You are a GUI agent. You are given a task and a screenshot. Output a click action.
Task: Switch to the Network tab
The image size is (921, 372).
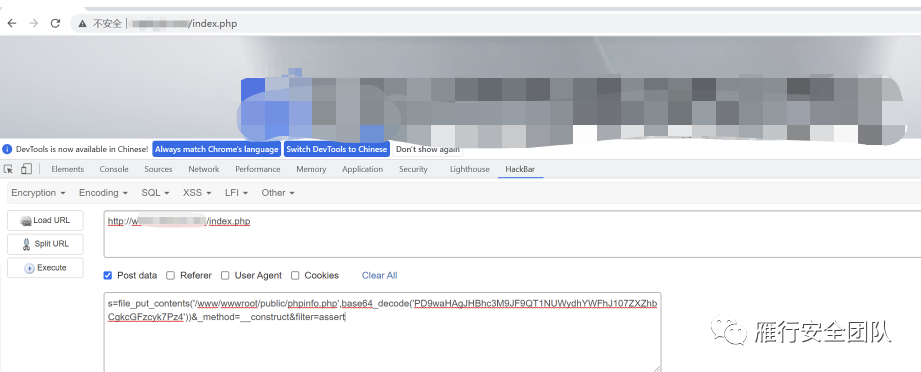click(204, 169)
